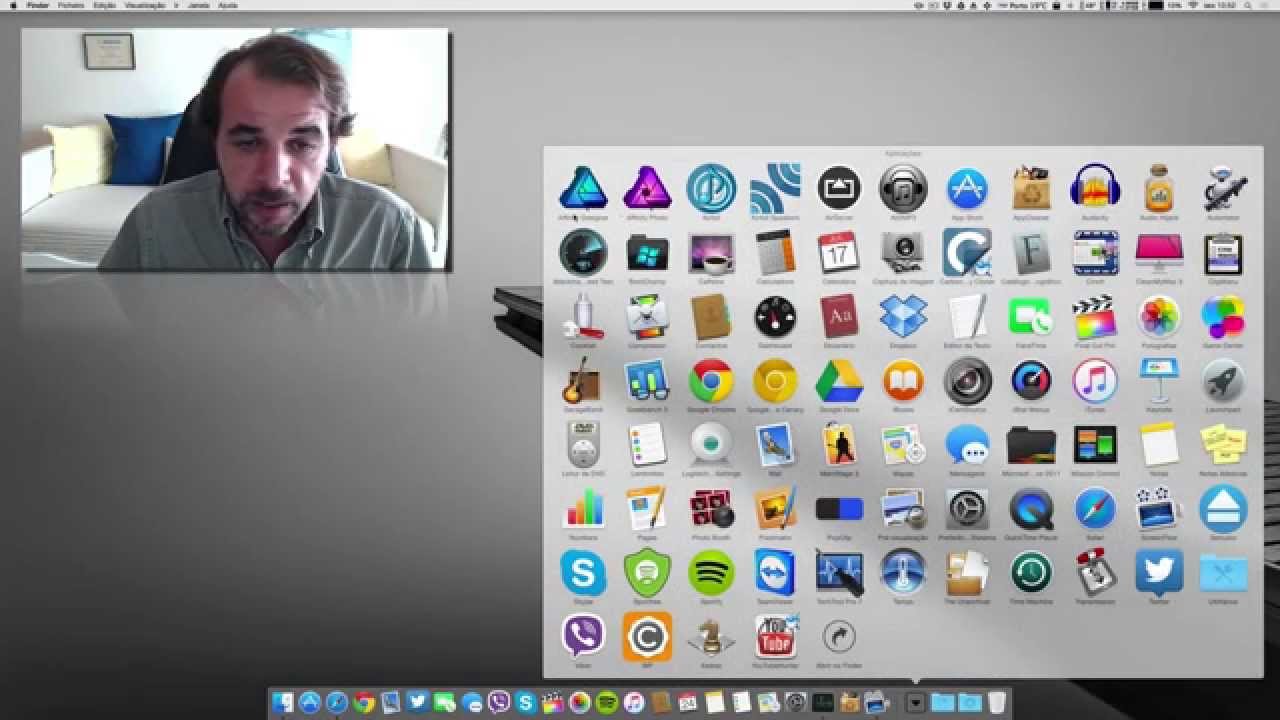Open the Janela menu
Screen dimensions: 1280x720
tap(198, 5)
